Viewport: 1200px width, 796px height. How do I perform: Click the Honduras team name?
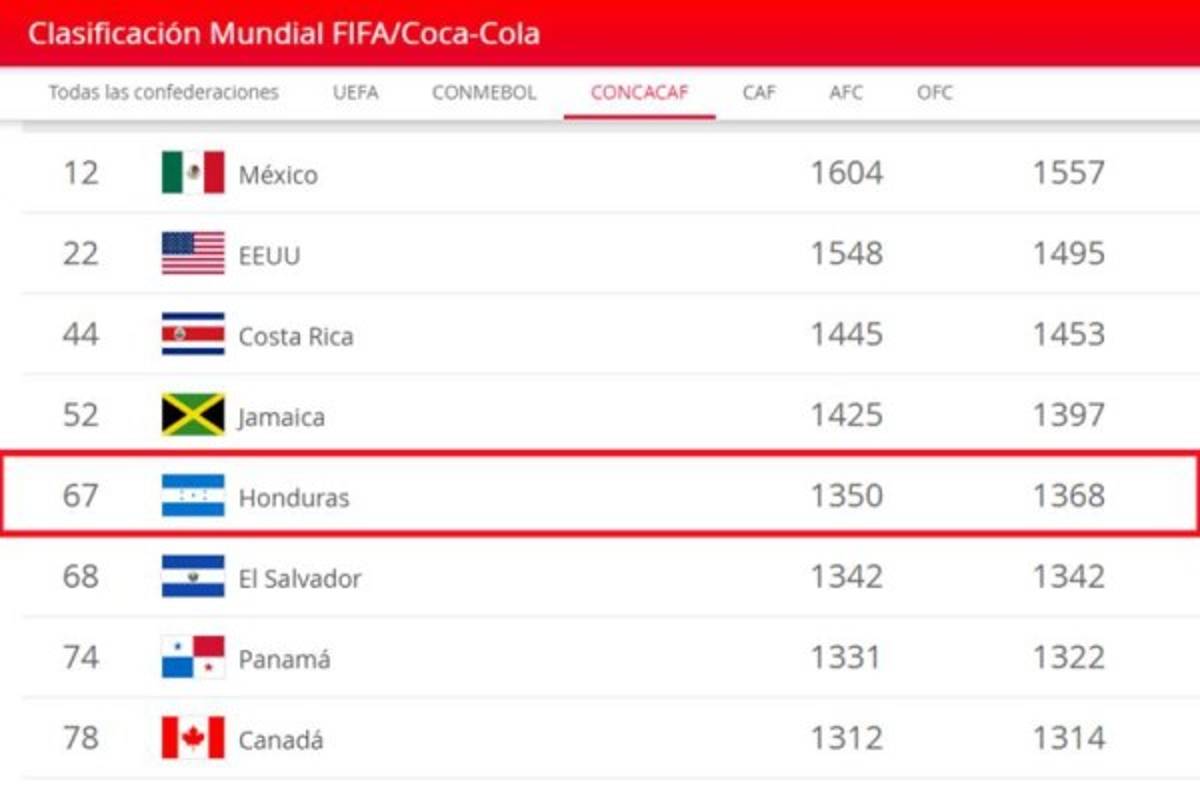tap(294, 497)
